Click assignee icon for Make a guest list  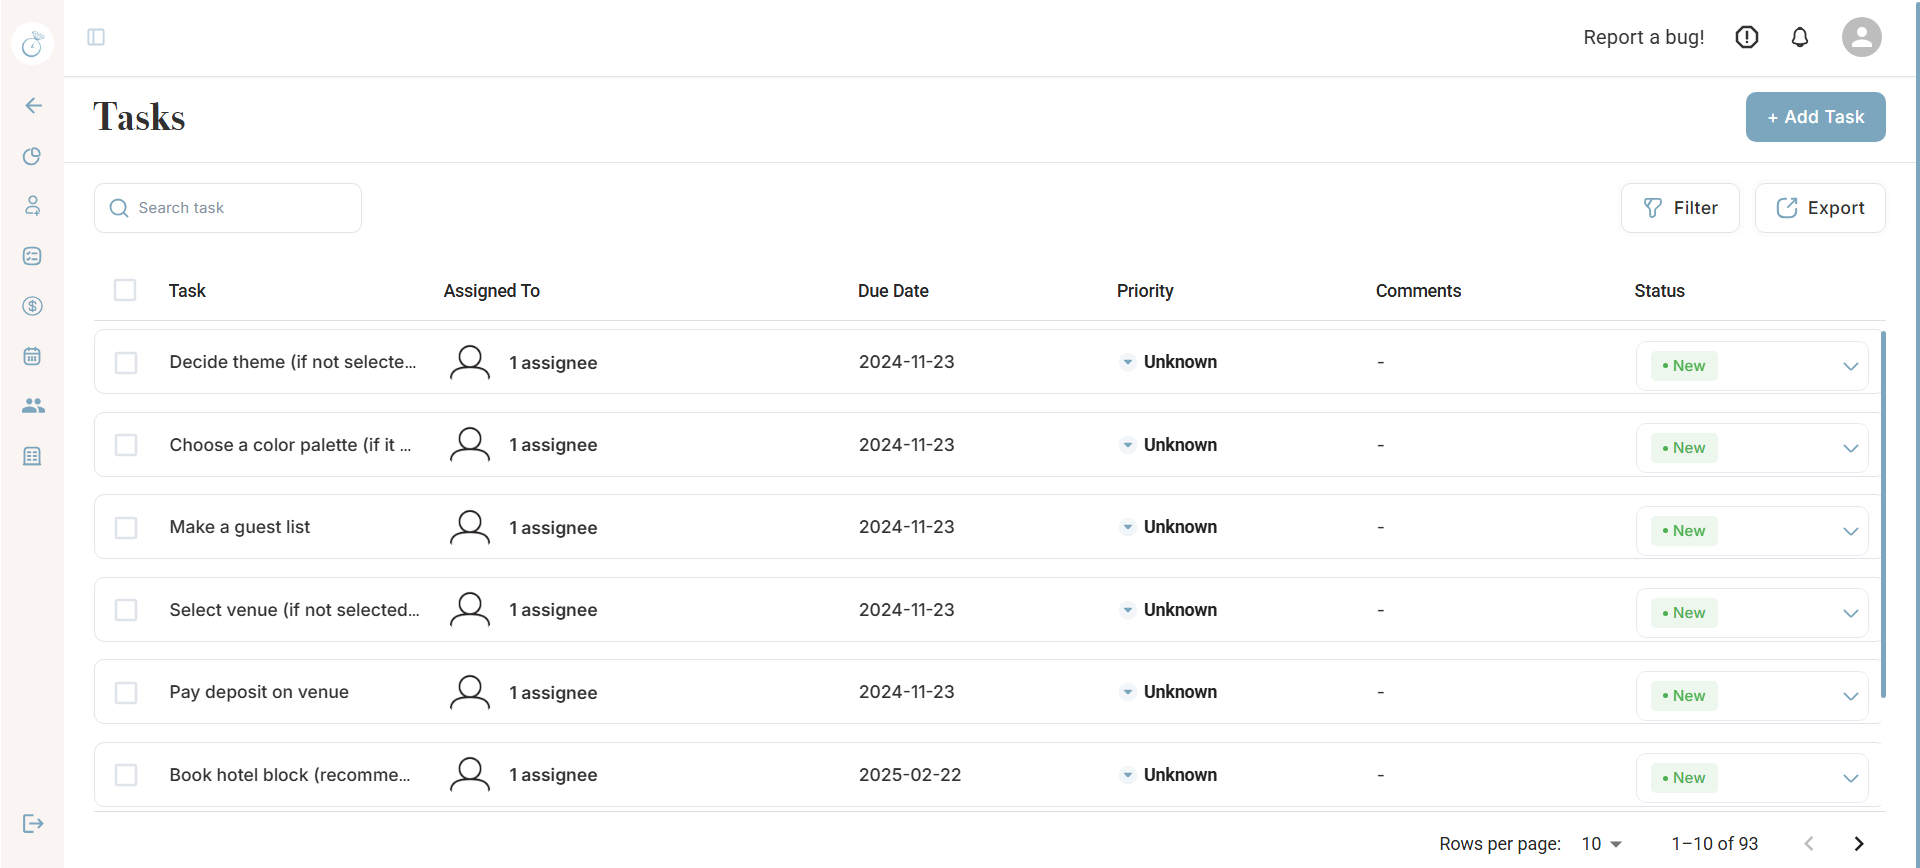click(x=470, y=527)
